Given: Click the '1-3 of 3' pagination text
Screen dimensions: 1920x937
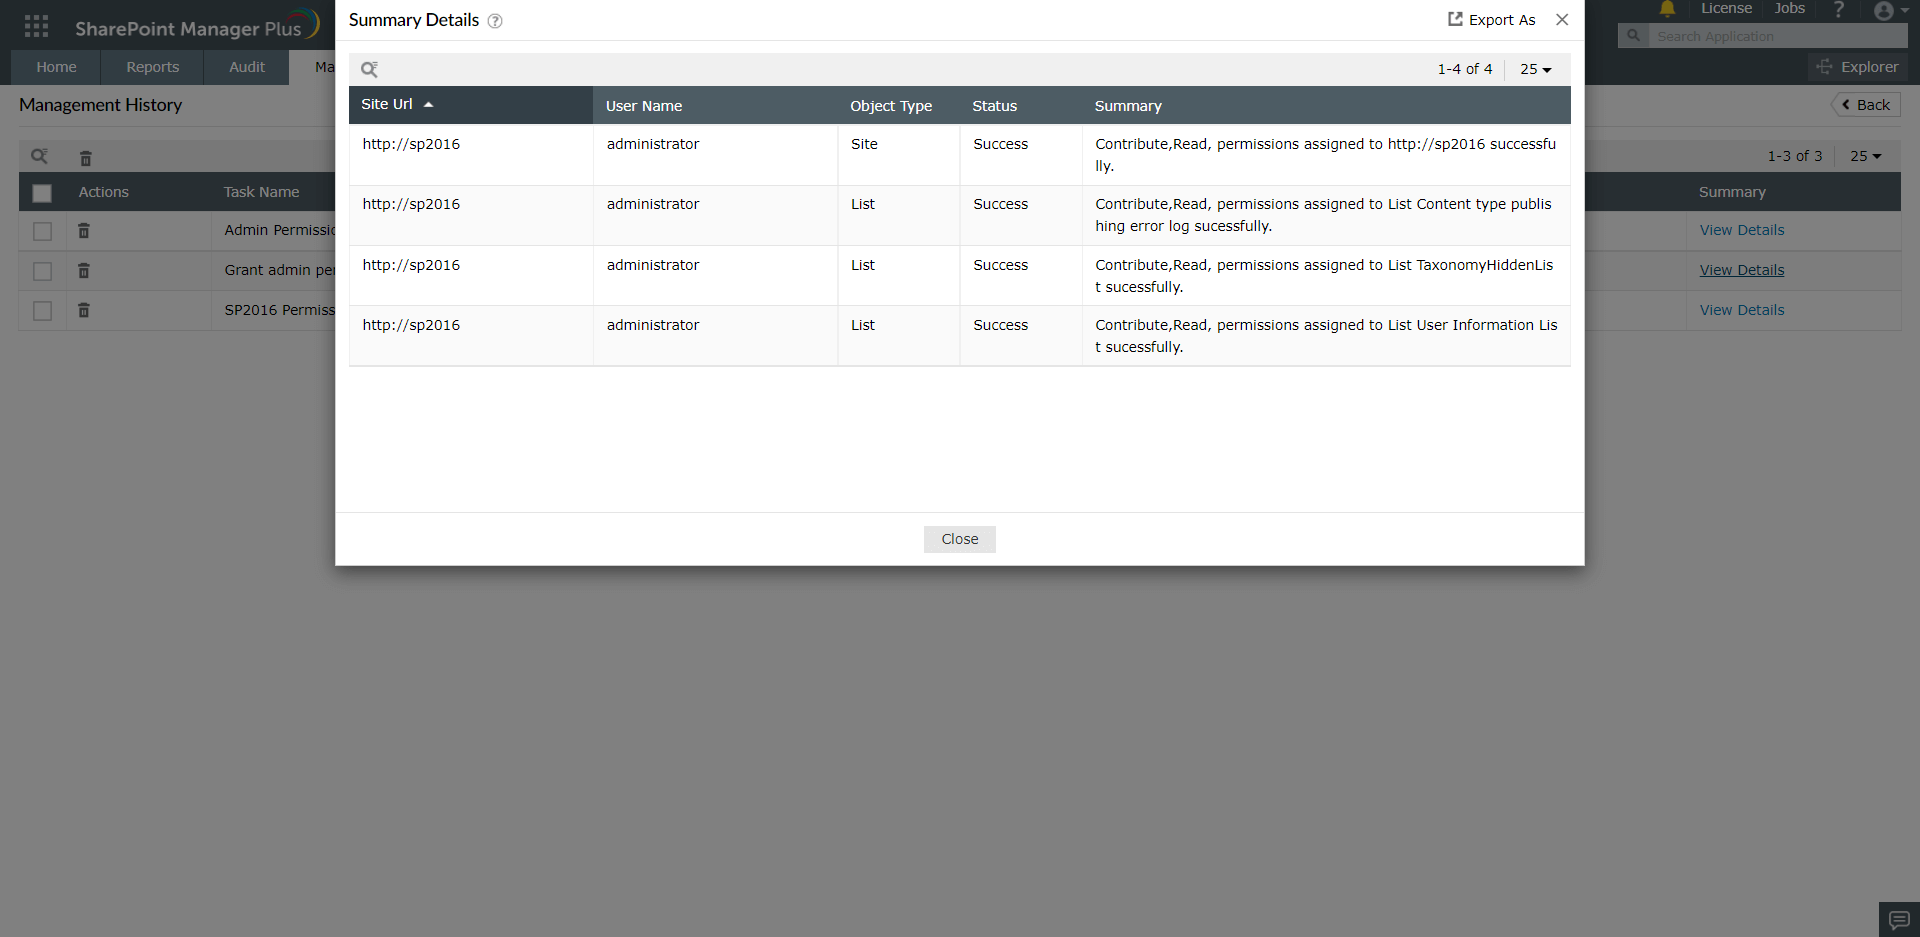Looking at the screenshot, I should tap(1795, 156).
